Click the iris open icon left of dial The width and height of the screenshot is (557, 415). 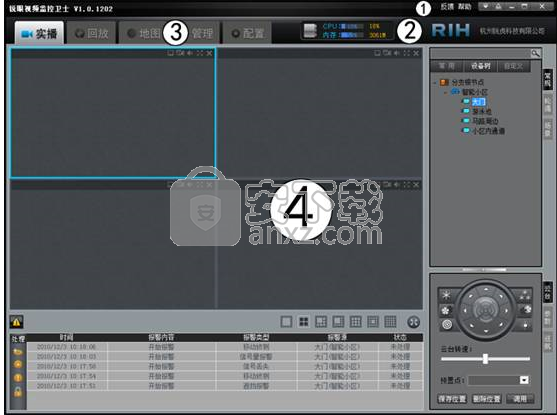coord(446,310)
